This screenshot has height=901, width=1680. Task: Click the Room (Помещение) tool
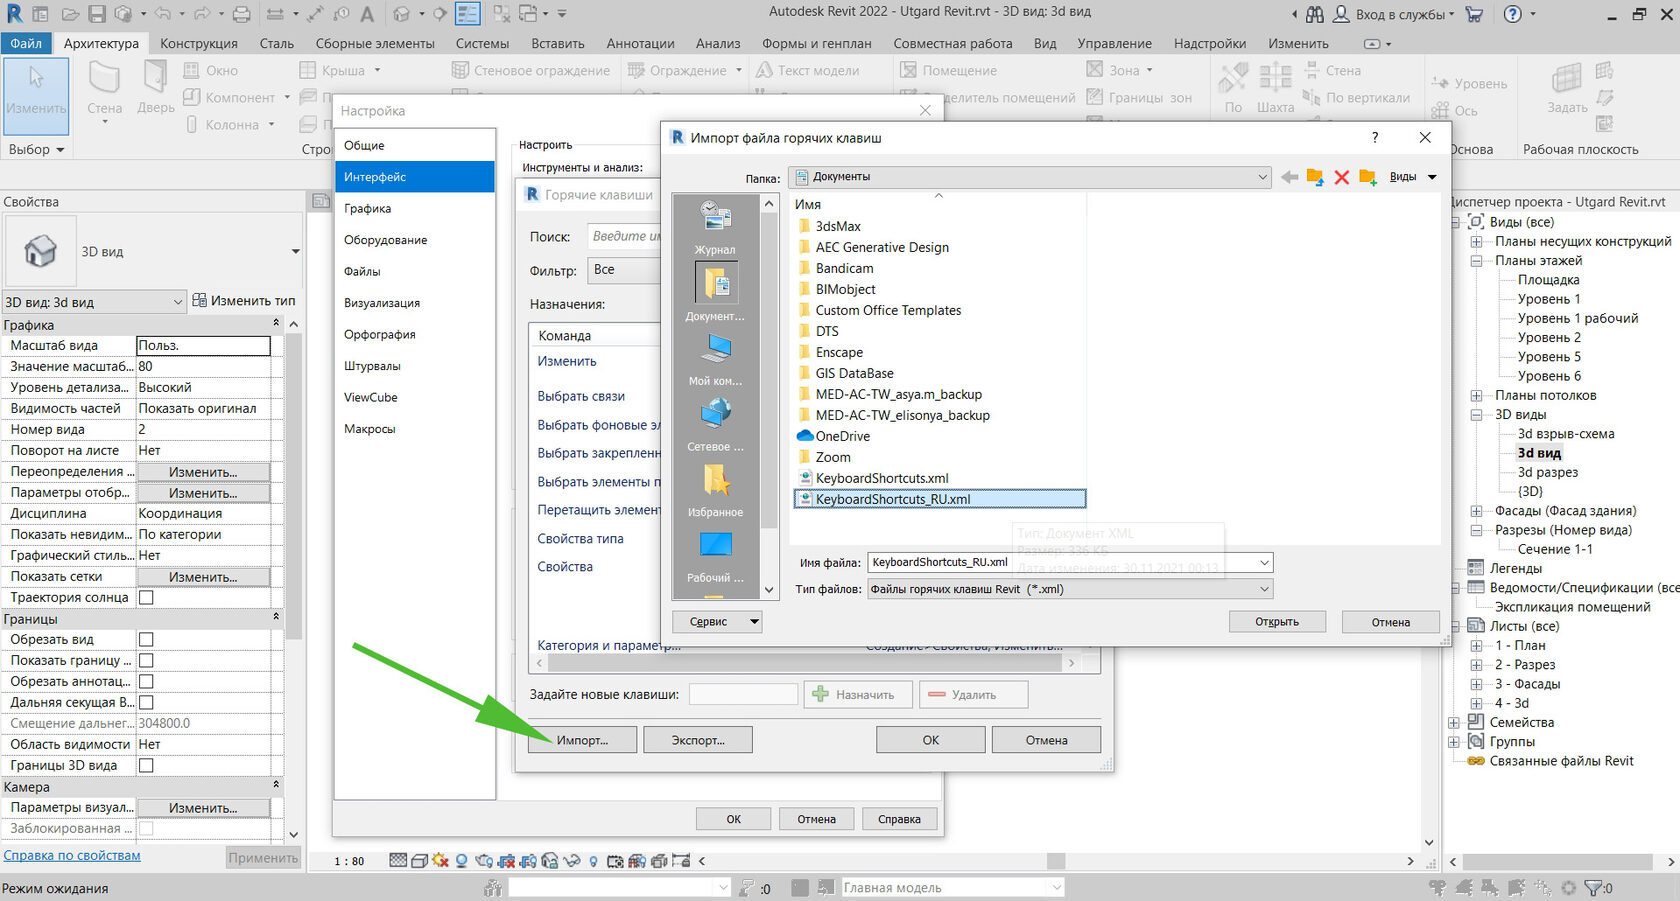coord(948,71)
